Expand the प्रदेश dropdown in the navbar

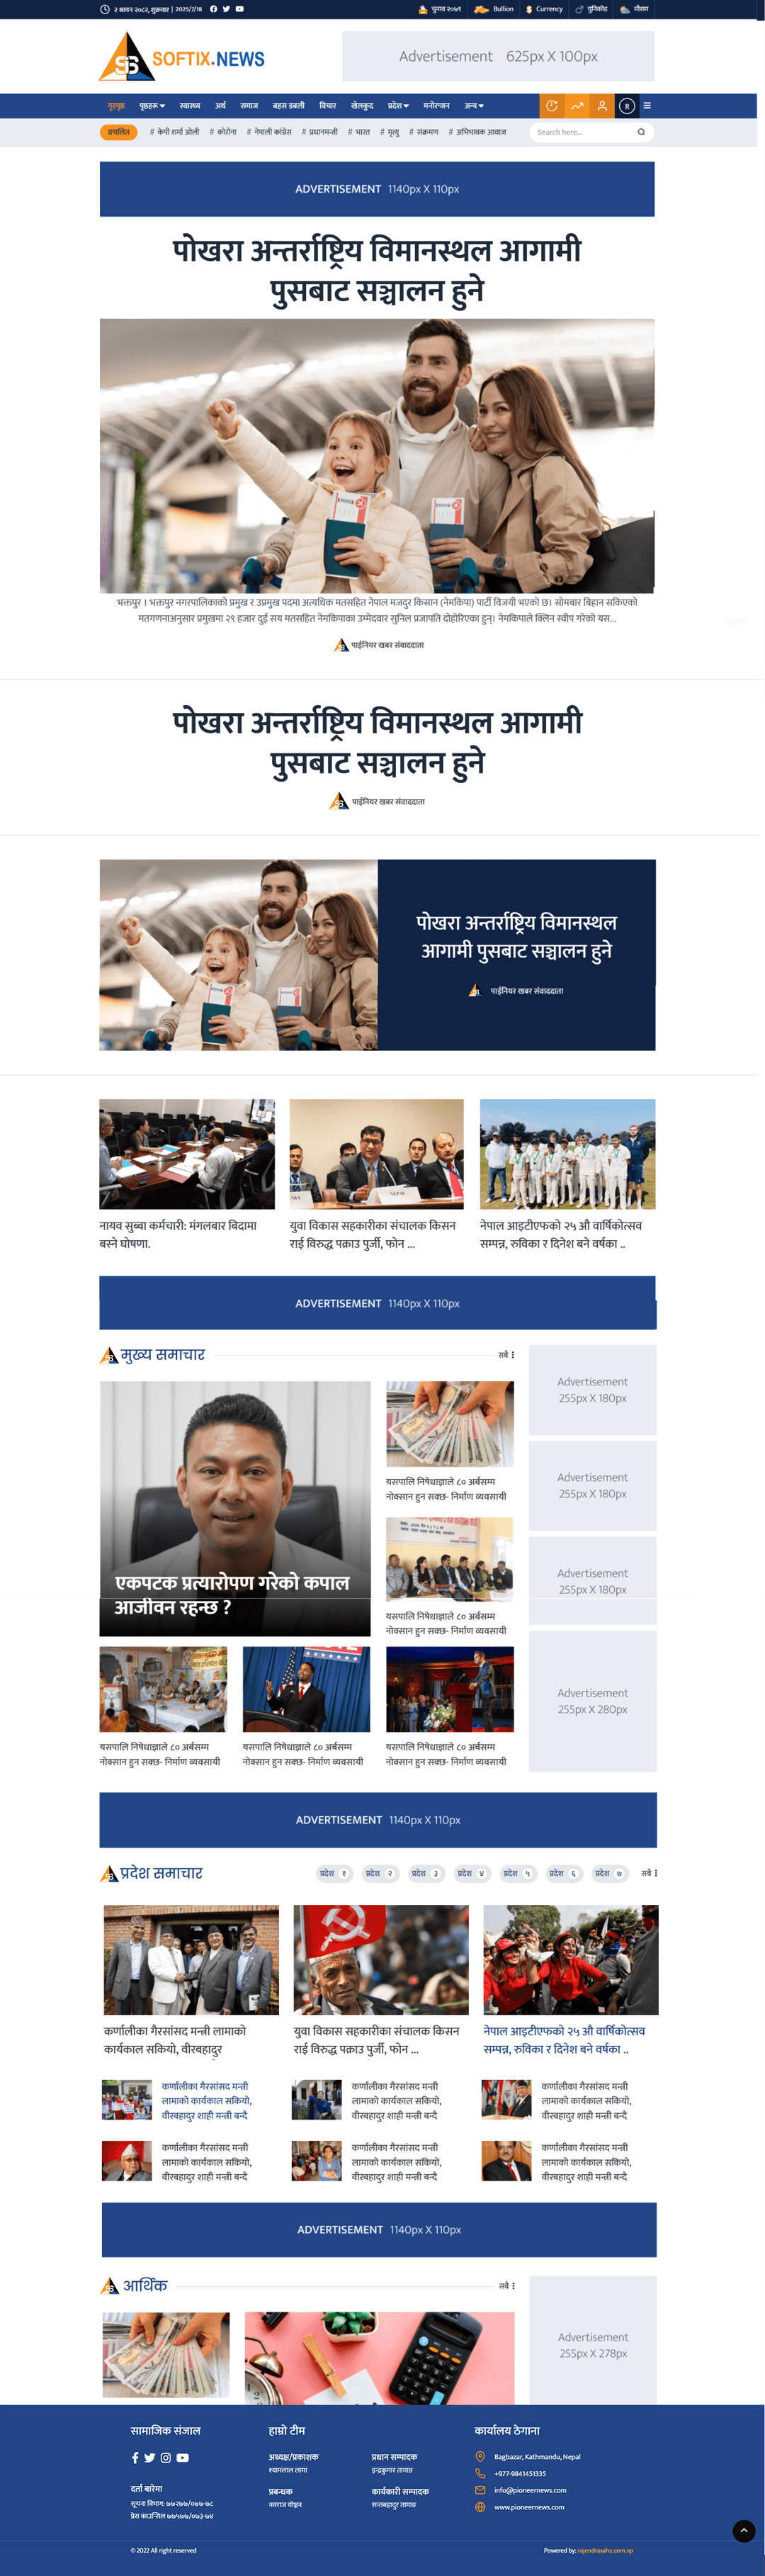click(398, 106)
